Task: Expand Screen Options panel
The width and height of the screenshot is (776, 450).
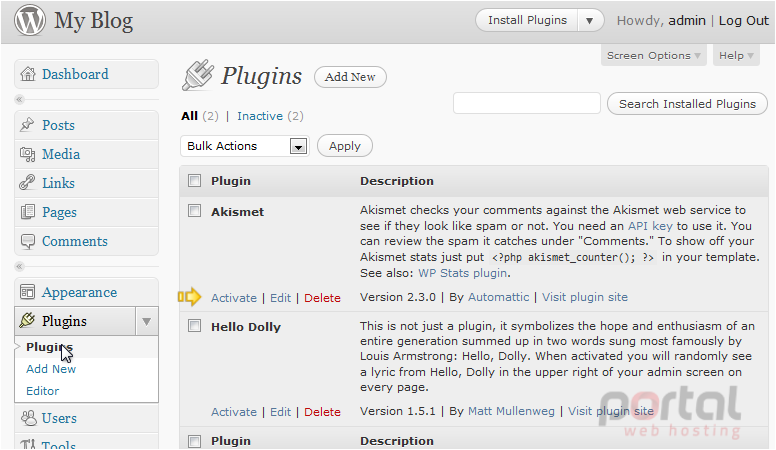Action: tap(653, 55)
